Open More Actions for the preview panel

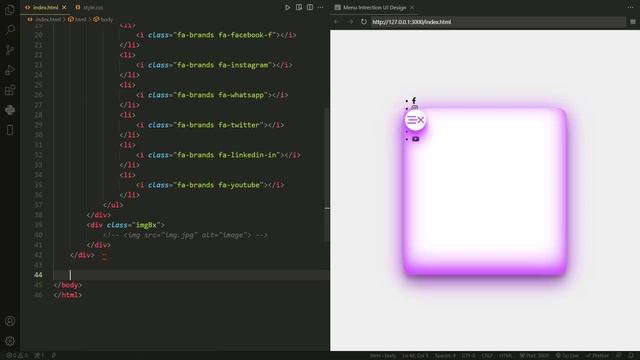click(631, 7)
